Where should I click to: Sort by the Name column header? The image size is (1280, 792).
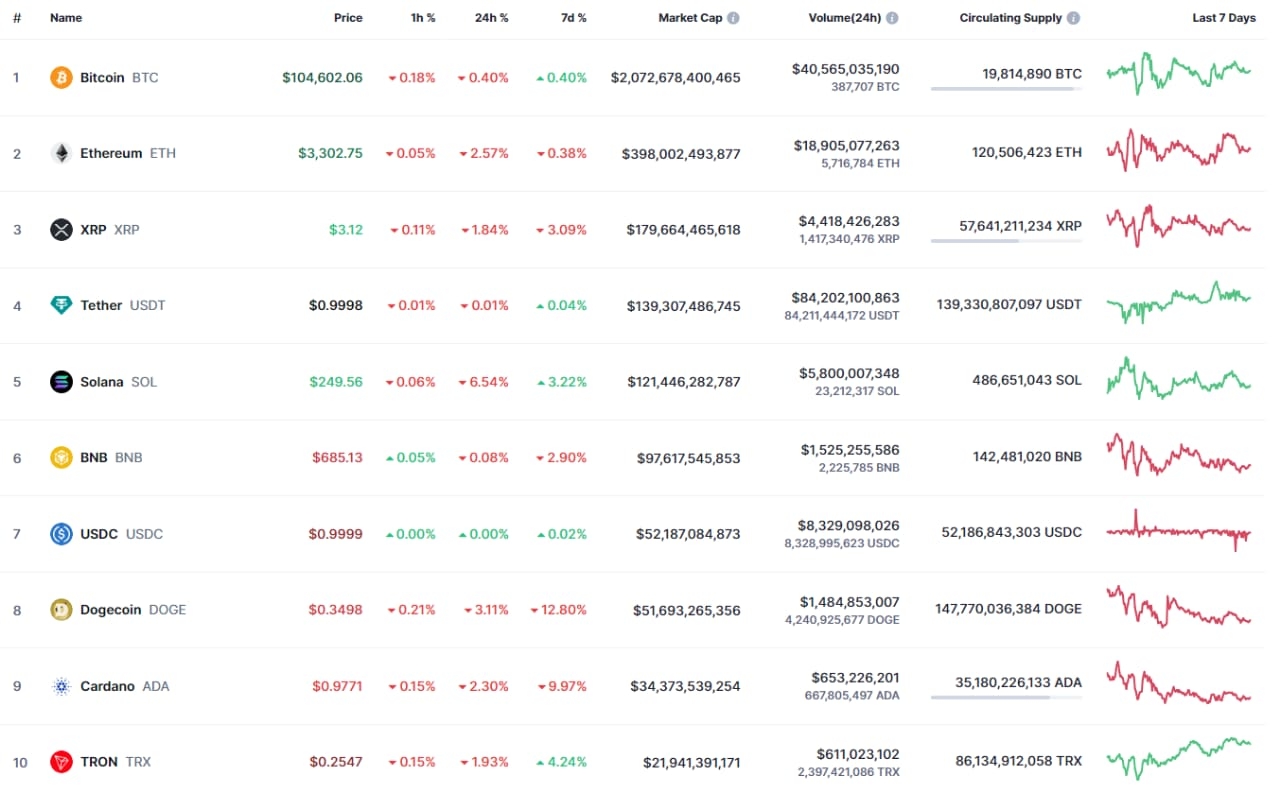pyautogui.click(x=66, y=18)
